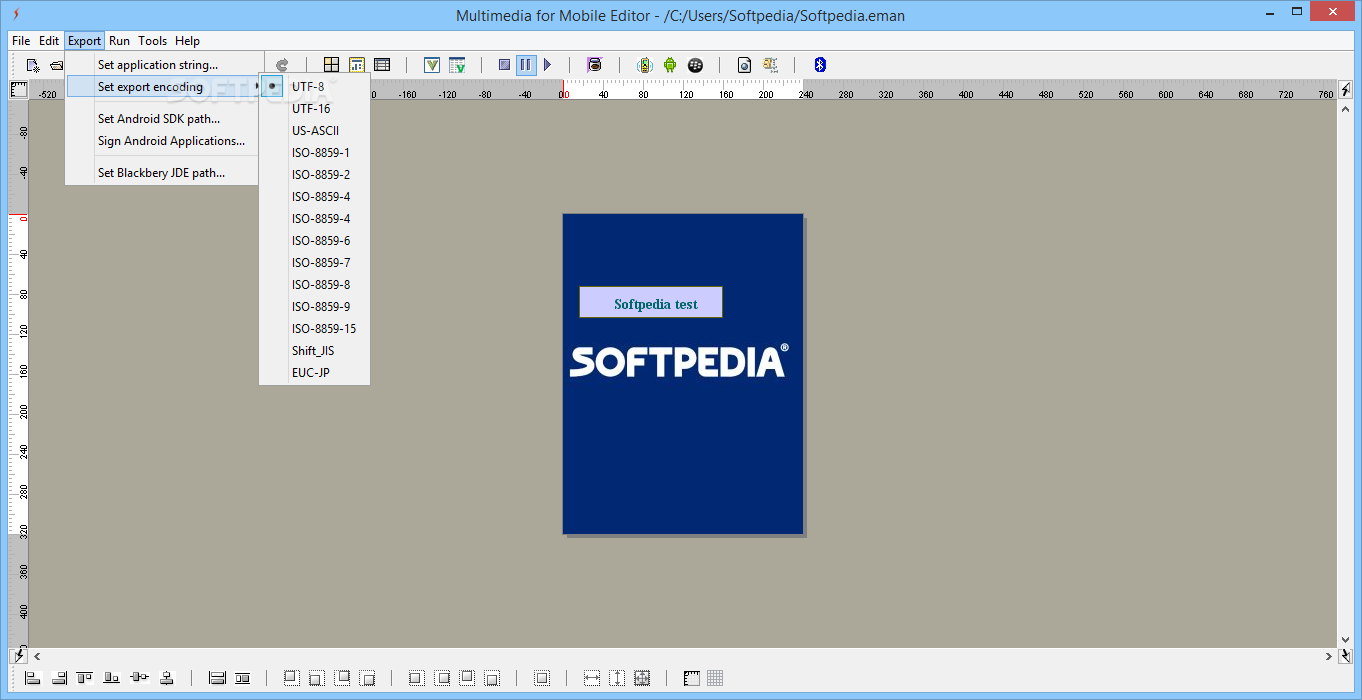The height and width of the screenshot is (700, 1362).
Task: Close the open Export menu
Action: [84, 41]
